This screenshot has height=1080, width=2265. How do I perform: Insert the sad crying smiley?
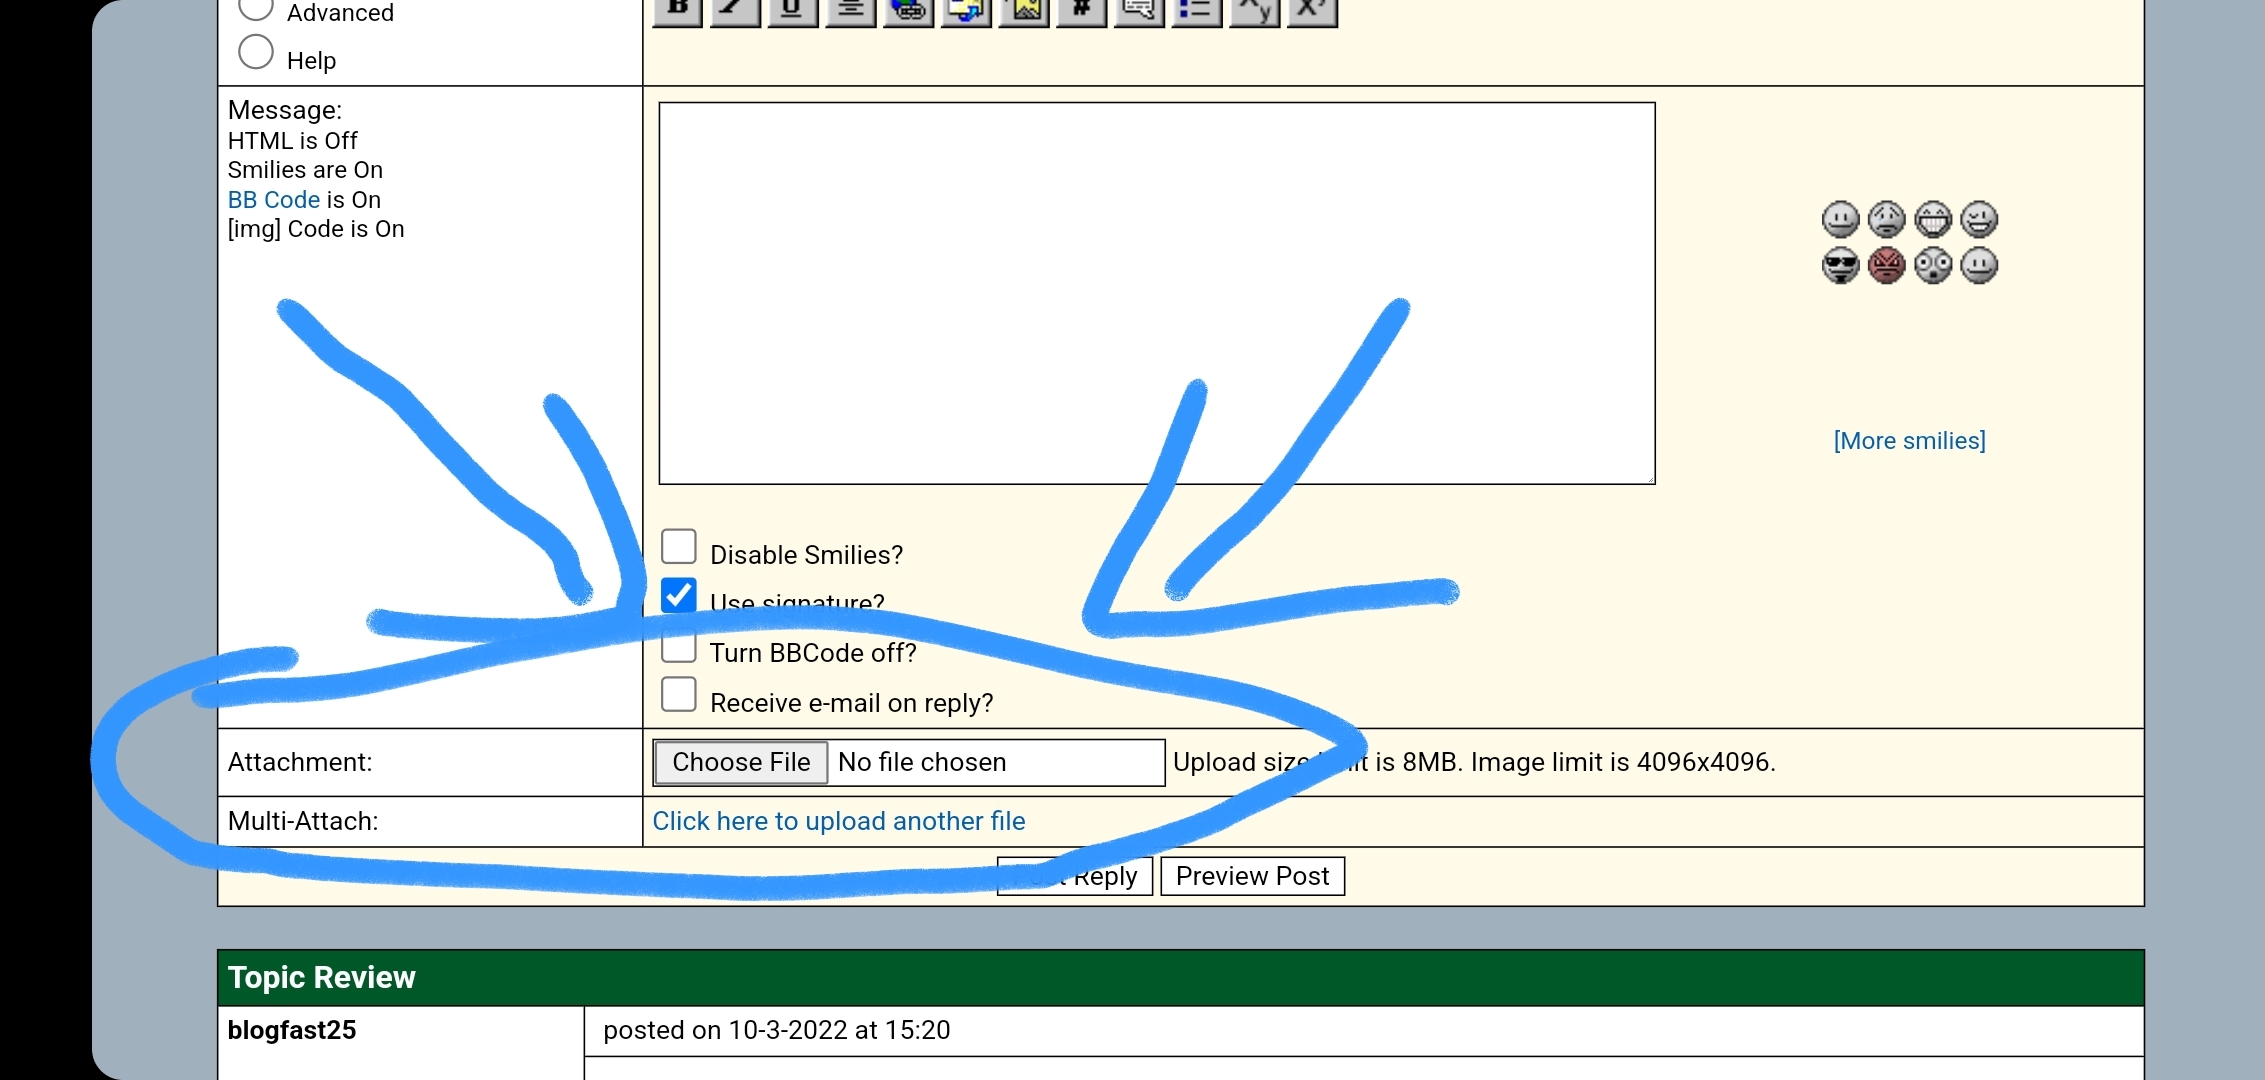1886,219
